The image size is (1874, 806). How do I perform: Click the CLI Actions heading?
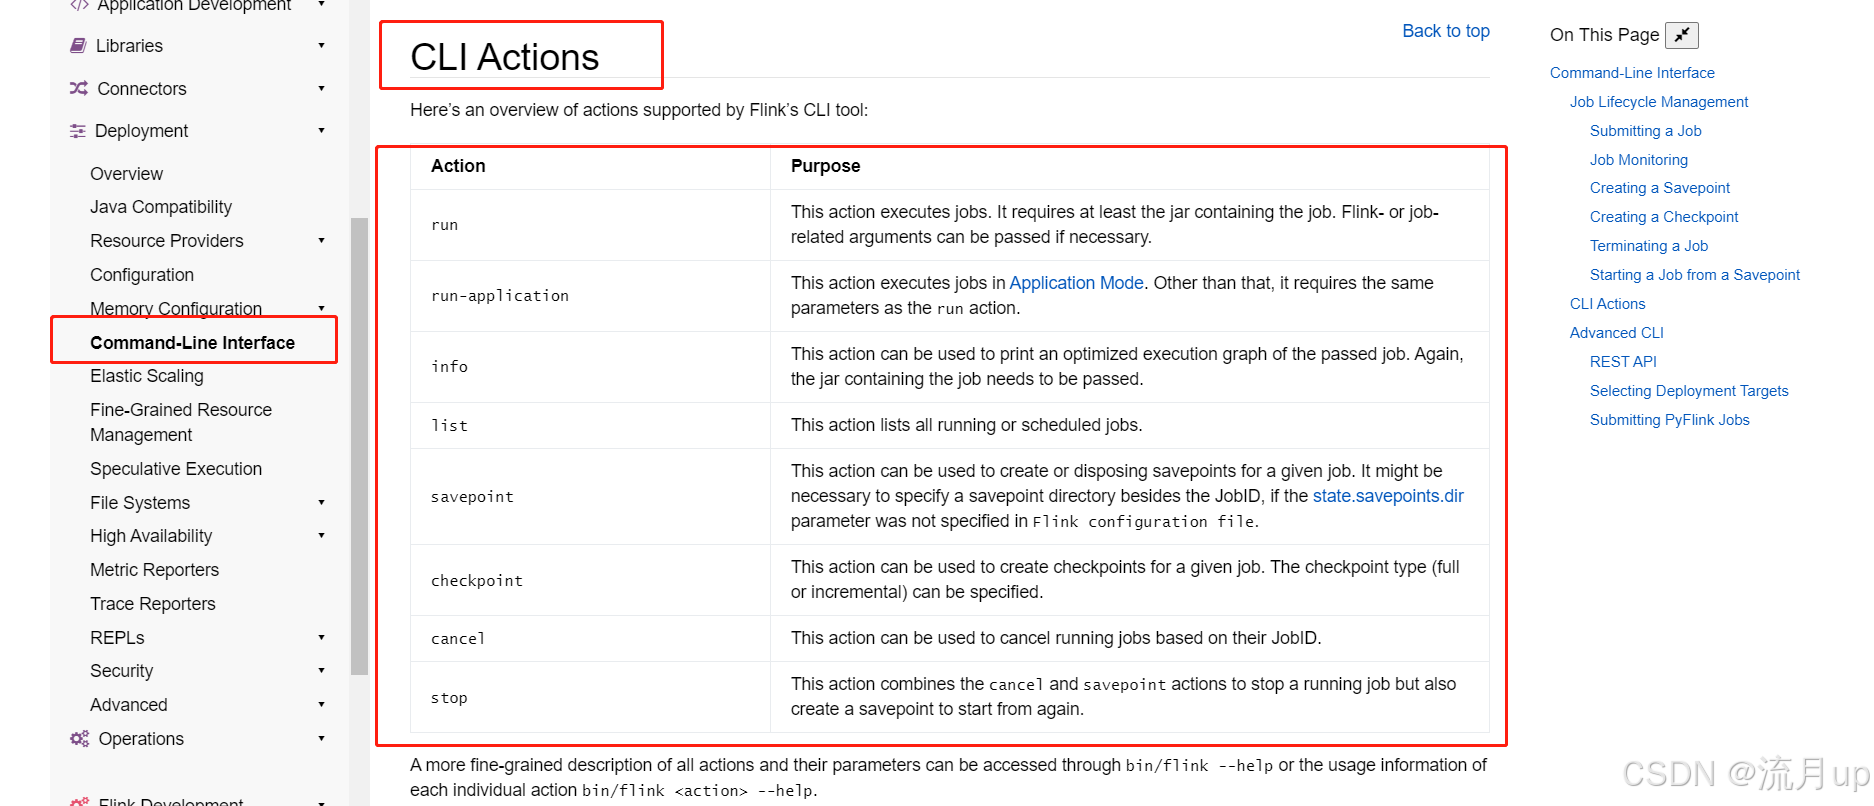(505, 57)
